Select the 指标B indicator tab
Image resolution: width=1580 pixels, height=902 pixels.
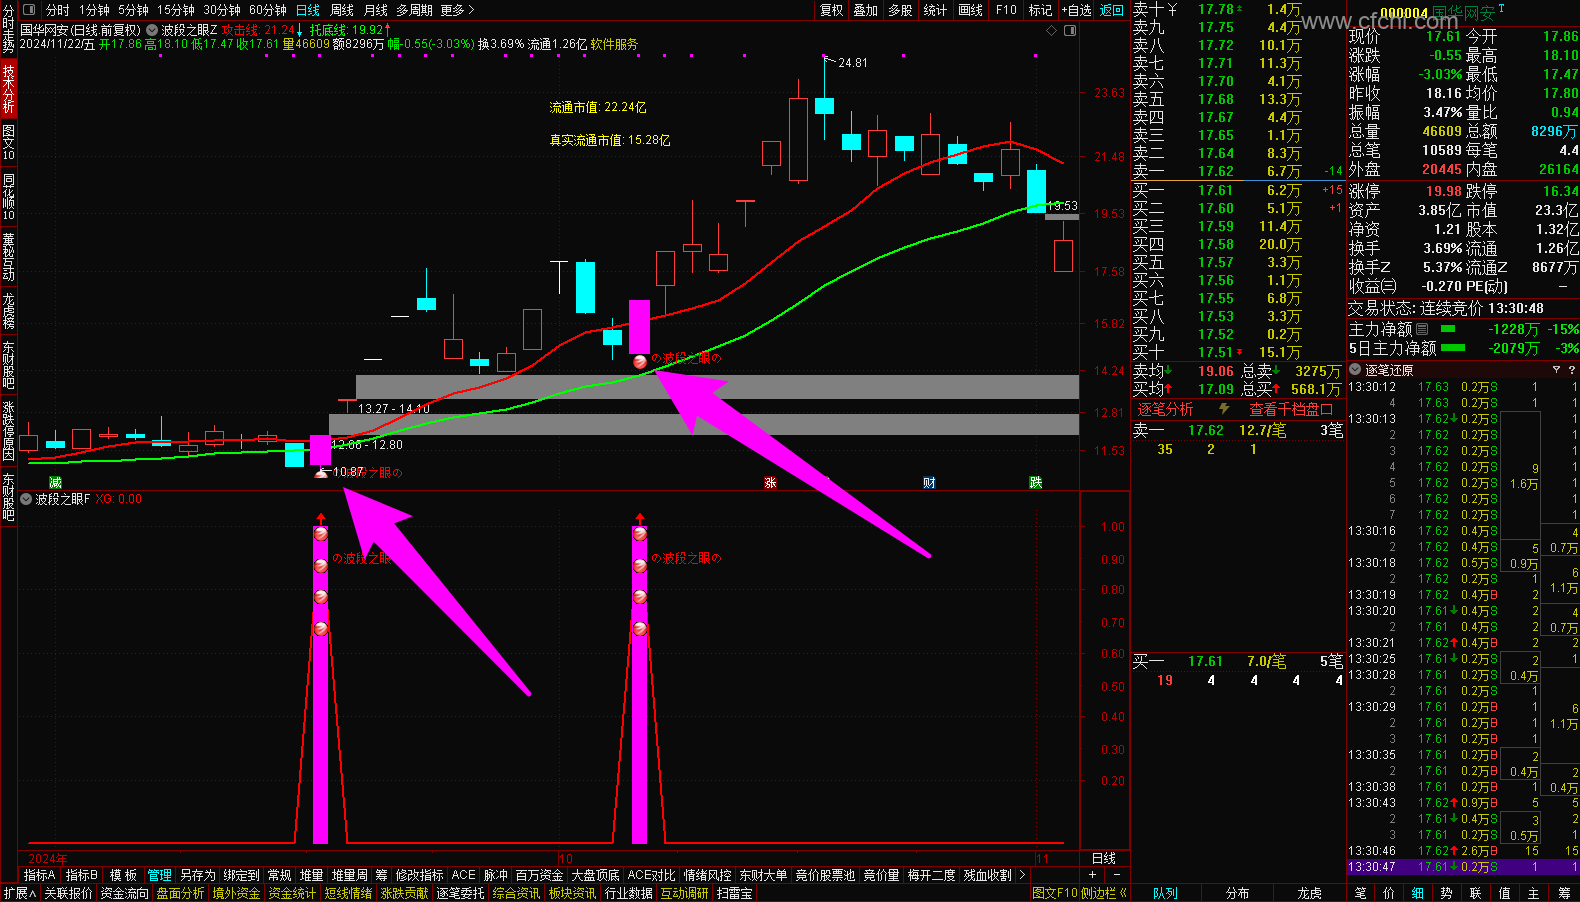(82, 875)
